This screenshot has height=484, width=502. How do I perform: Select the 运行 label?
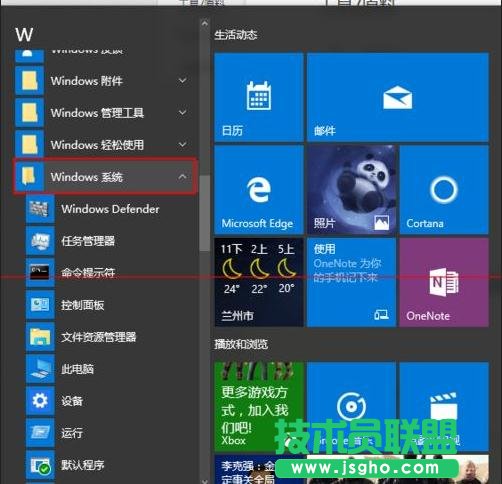coord(72,433)
